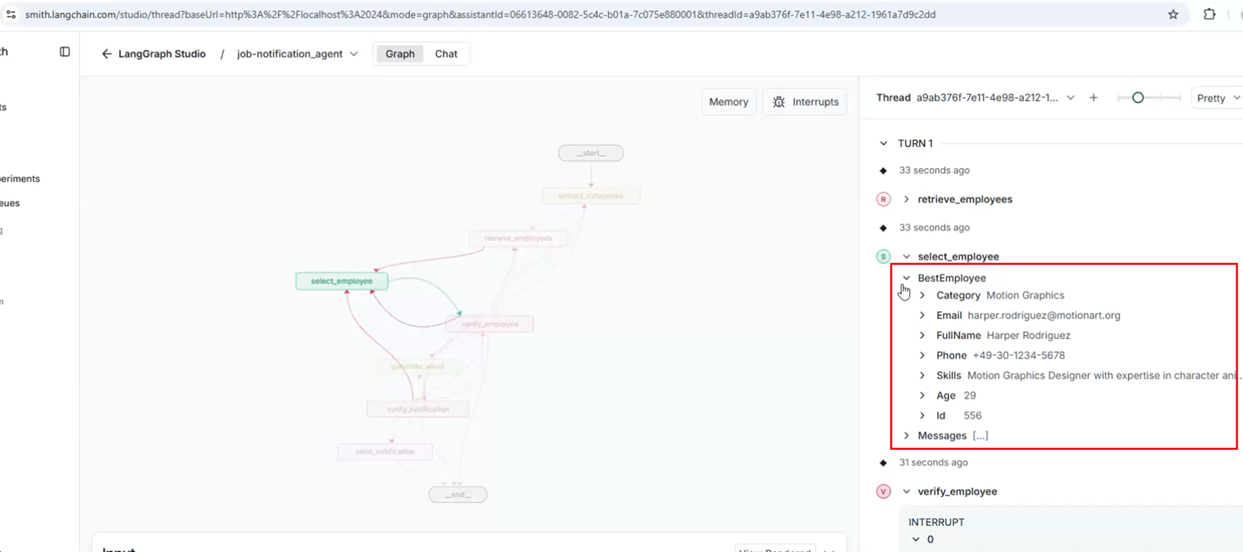Click the site info icon in address bar
Image resolution: width=1243 pixels, height=552 pixels.
coord(10,15)
